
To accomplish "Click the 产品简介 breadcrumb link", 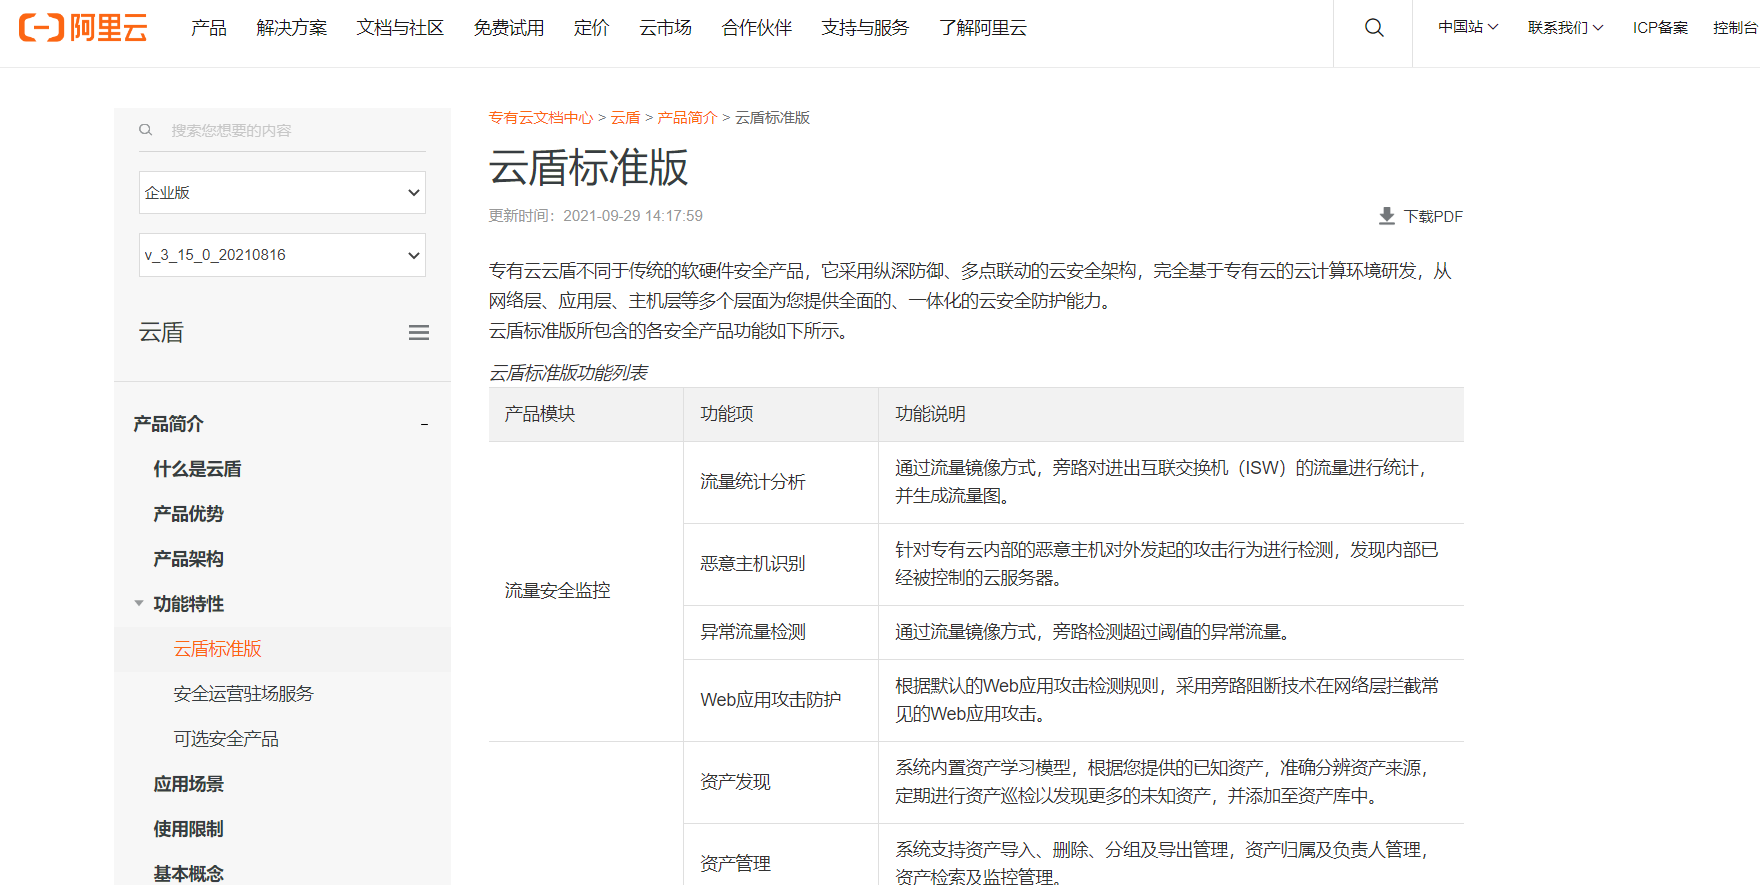I will coord(687,117).
